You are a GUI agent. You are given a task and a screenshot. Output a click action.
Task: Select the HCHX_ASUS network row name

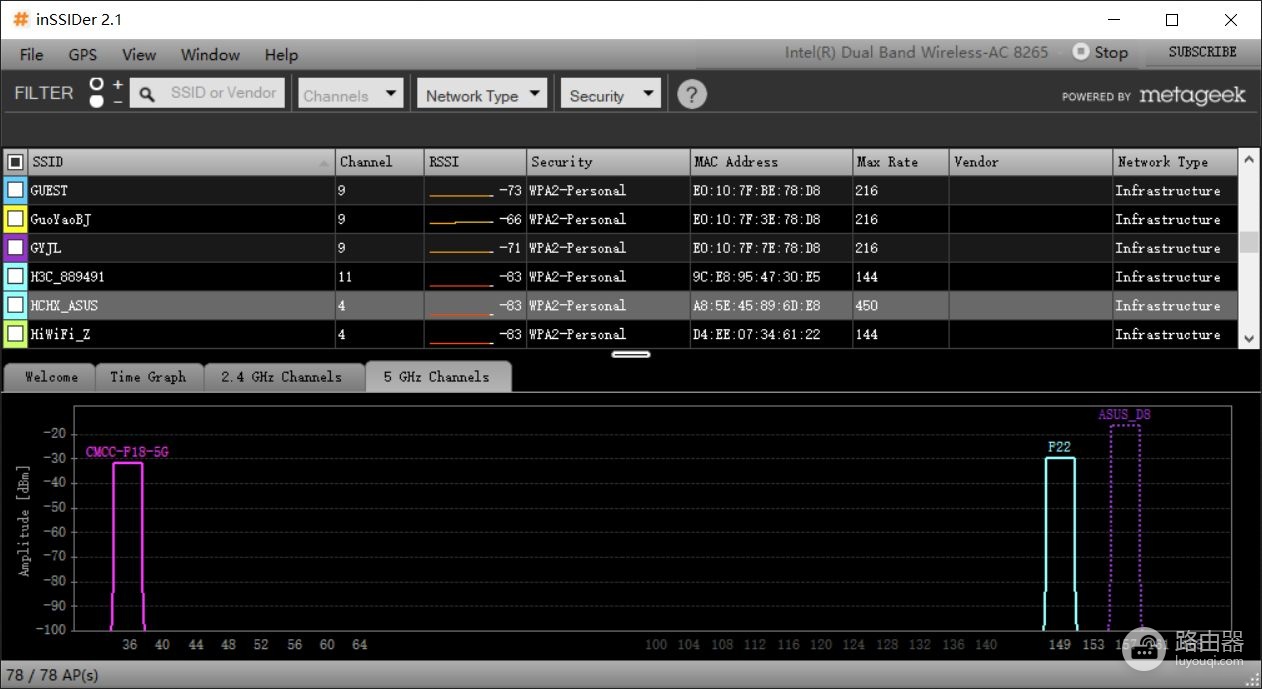[x=65, y=306]
